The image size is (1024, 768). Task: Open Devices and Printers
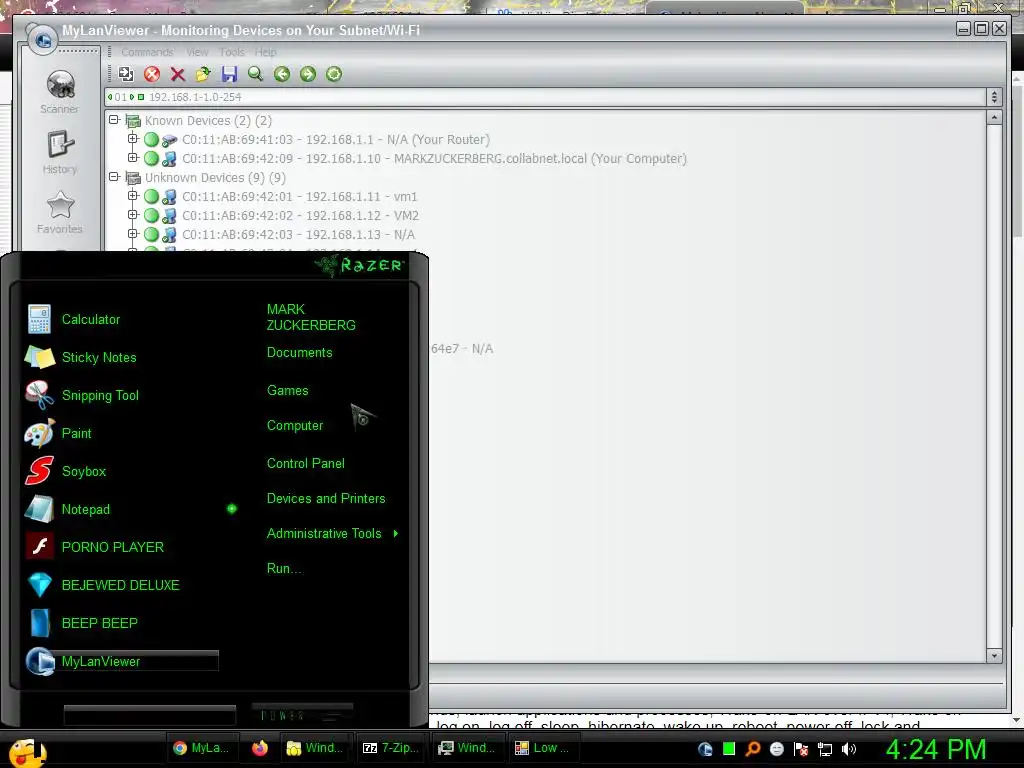click(326, 499)
